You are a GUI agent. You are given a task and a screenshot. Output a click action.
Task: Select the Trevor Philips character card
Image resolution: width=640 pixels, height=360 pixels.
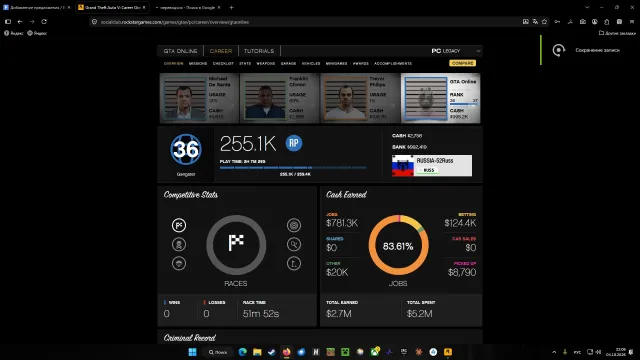(x=360, y=98)
